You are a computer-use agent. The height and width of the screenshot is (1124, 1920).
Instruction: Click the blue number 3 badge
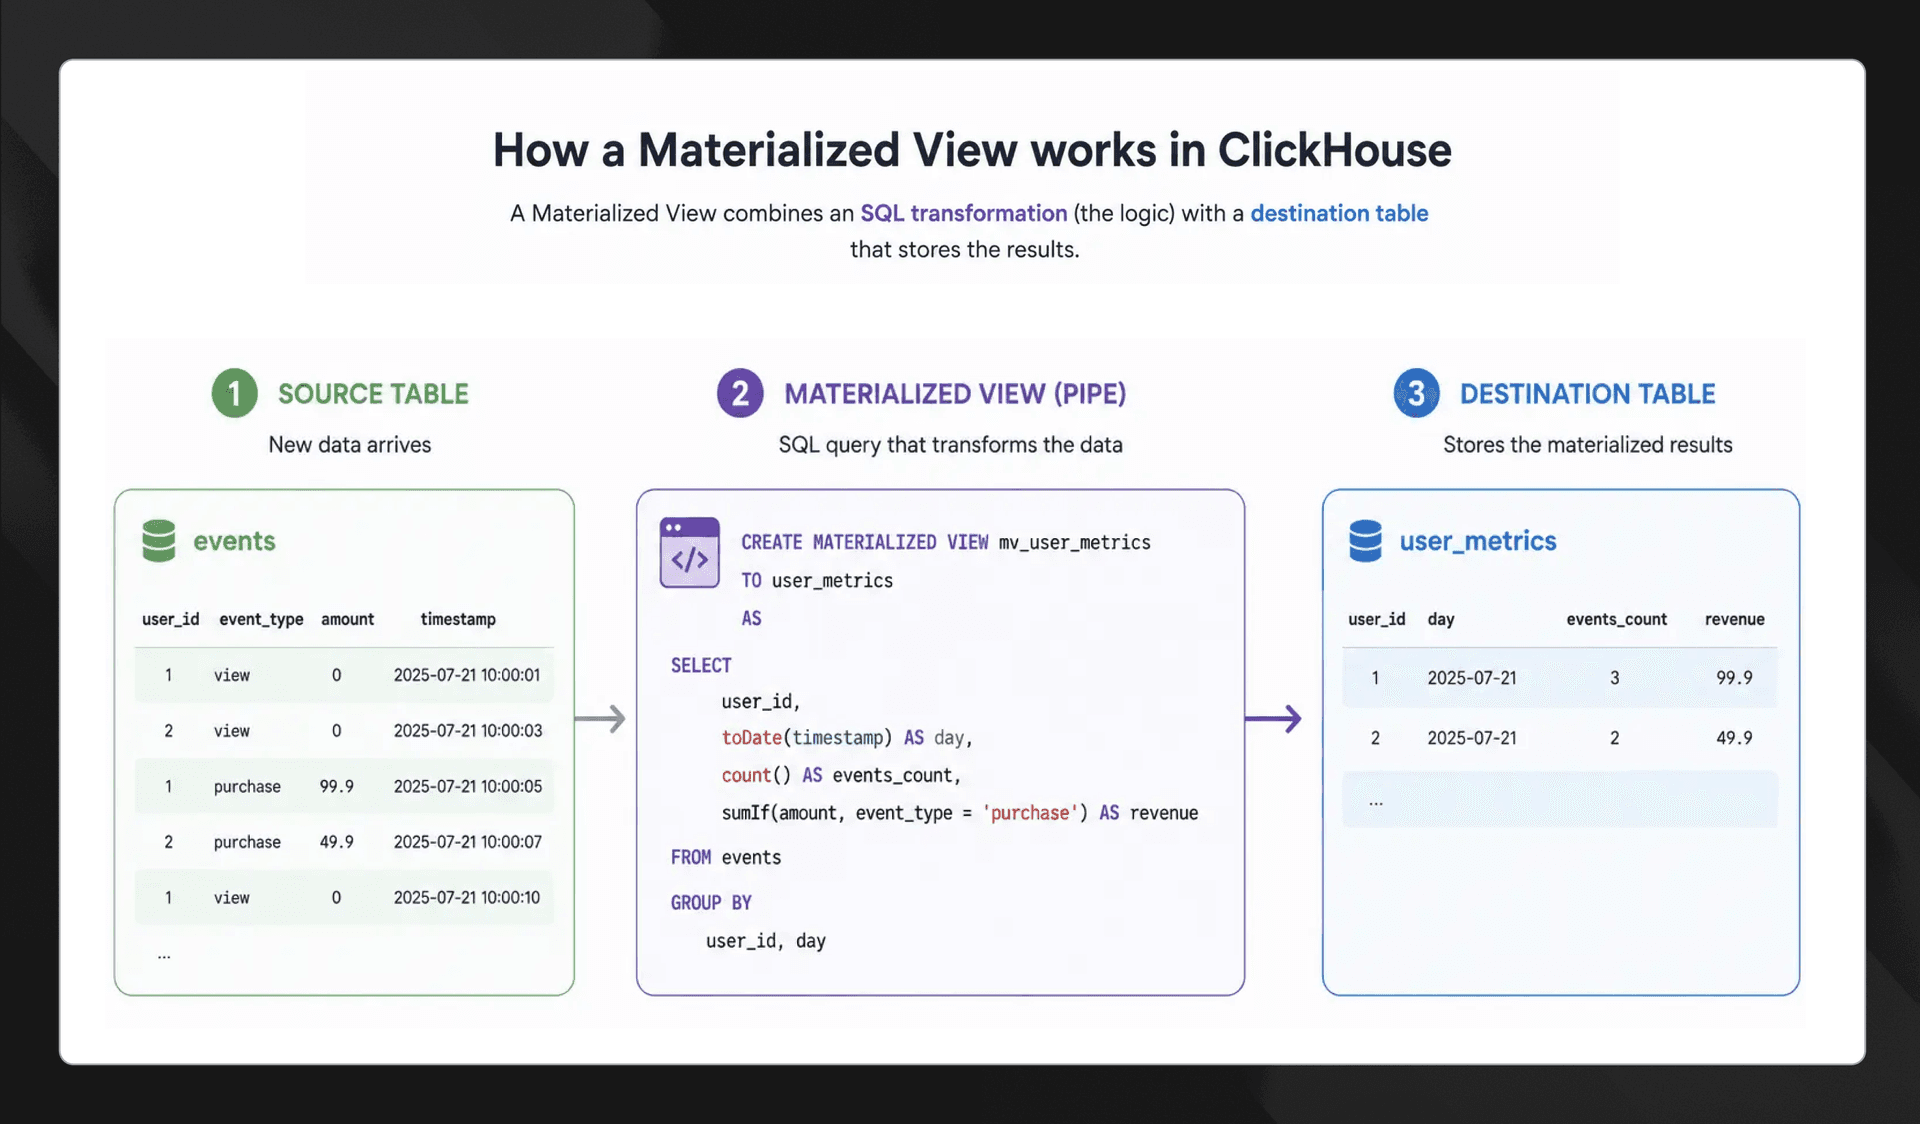pyautogui.click(x=1417, y=394)
